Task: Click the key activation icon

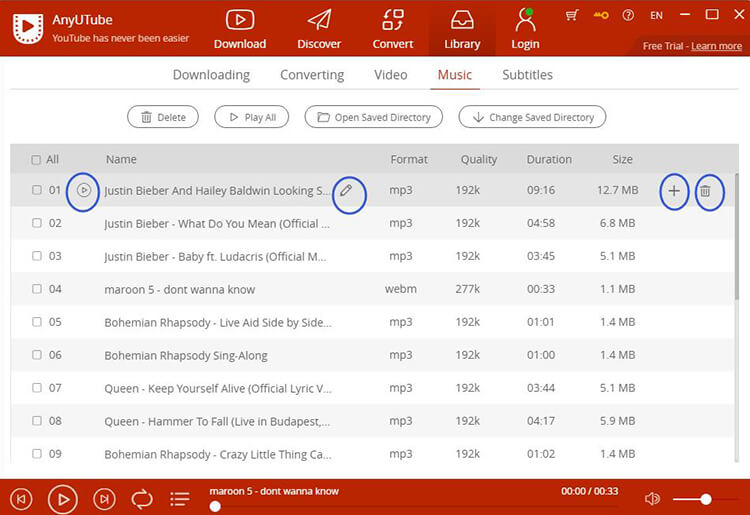Action: pos(601,15)
